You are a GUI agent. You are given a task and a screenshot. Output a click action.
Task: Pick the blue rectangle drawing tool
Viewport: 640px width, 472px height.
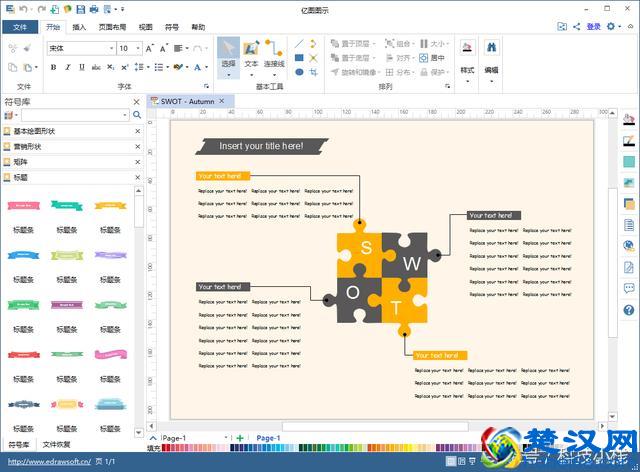click(x=299, y=58)
